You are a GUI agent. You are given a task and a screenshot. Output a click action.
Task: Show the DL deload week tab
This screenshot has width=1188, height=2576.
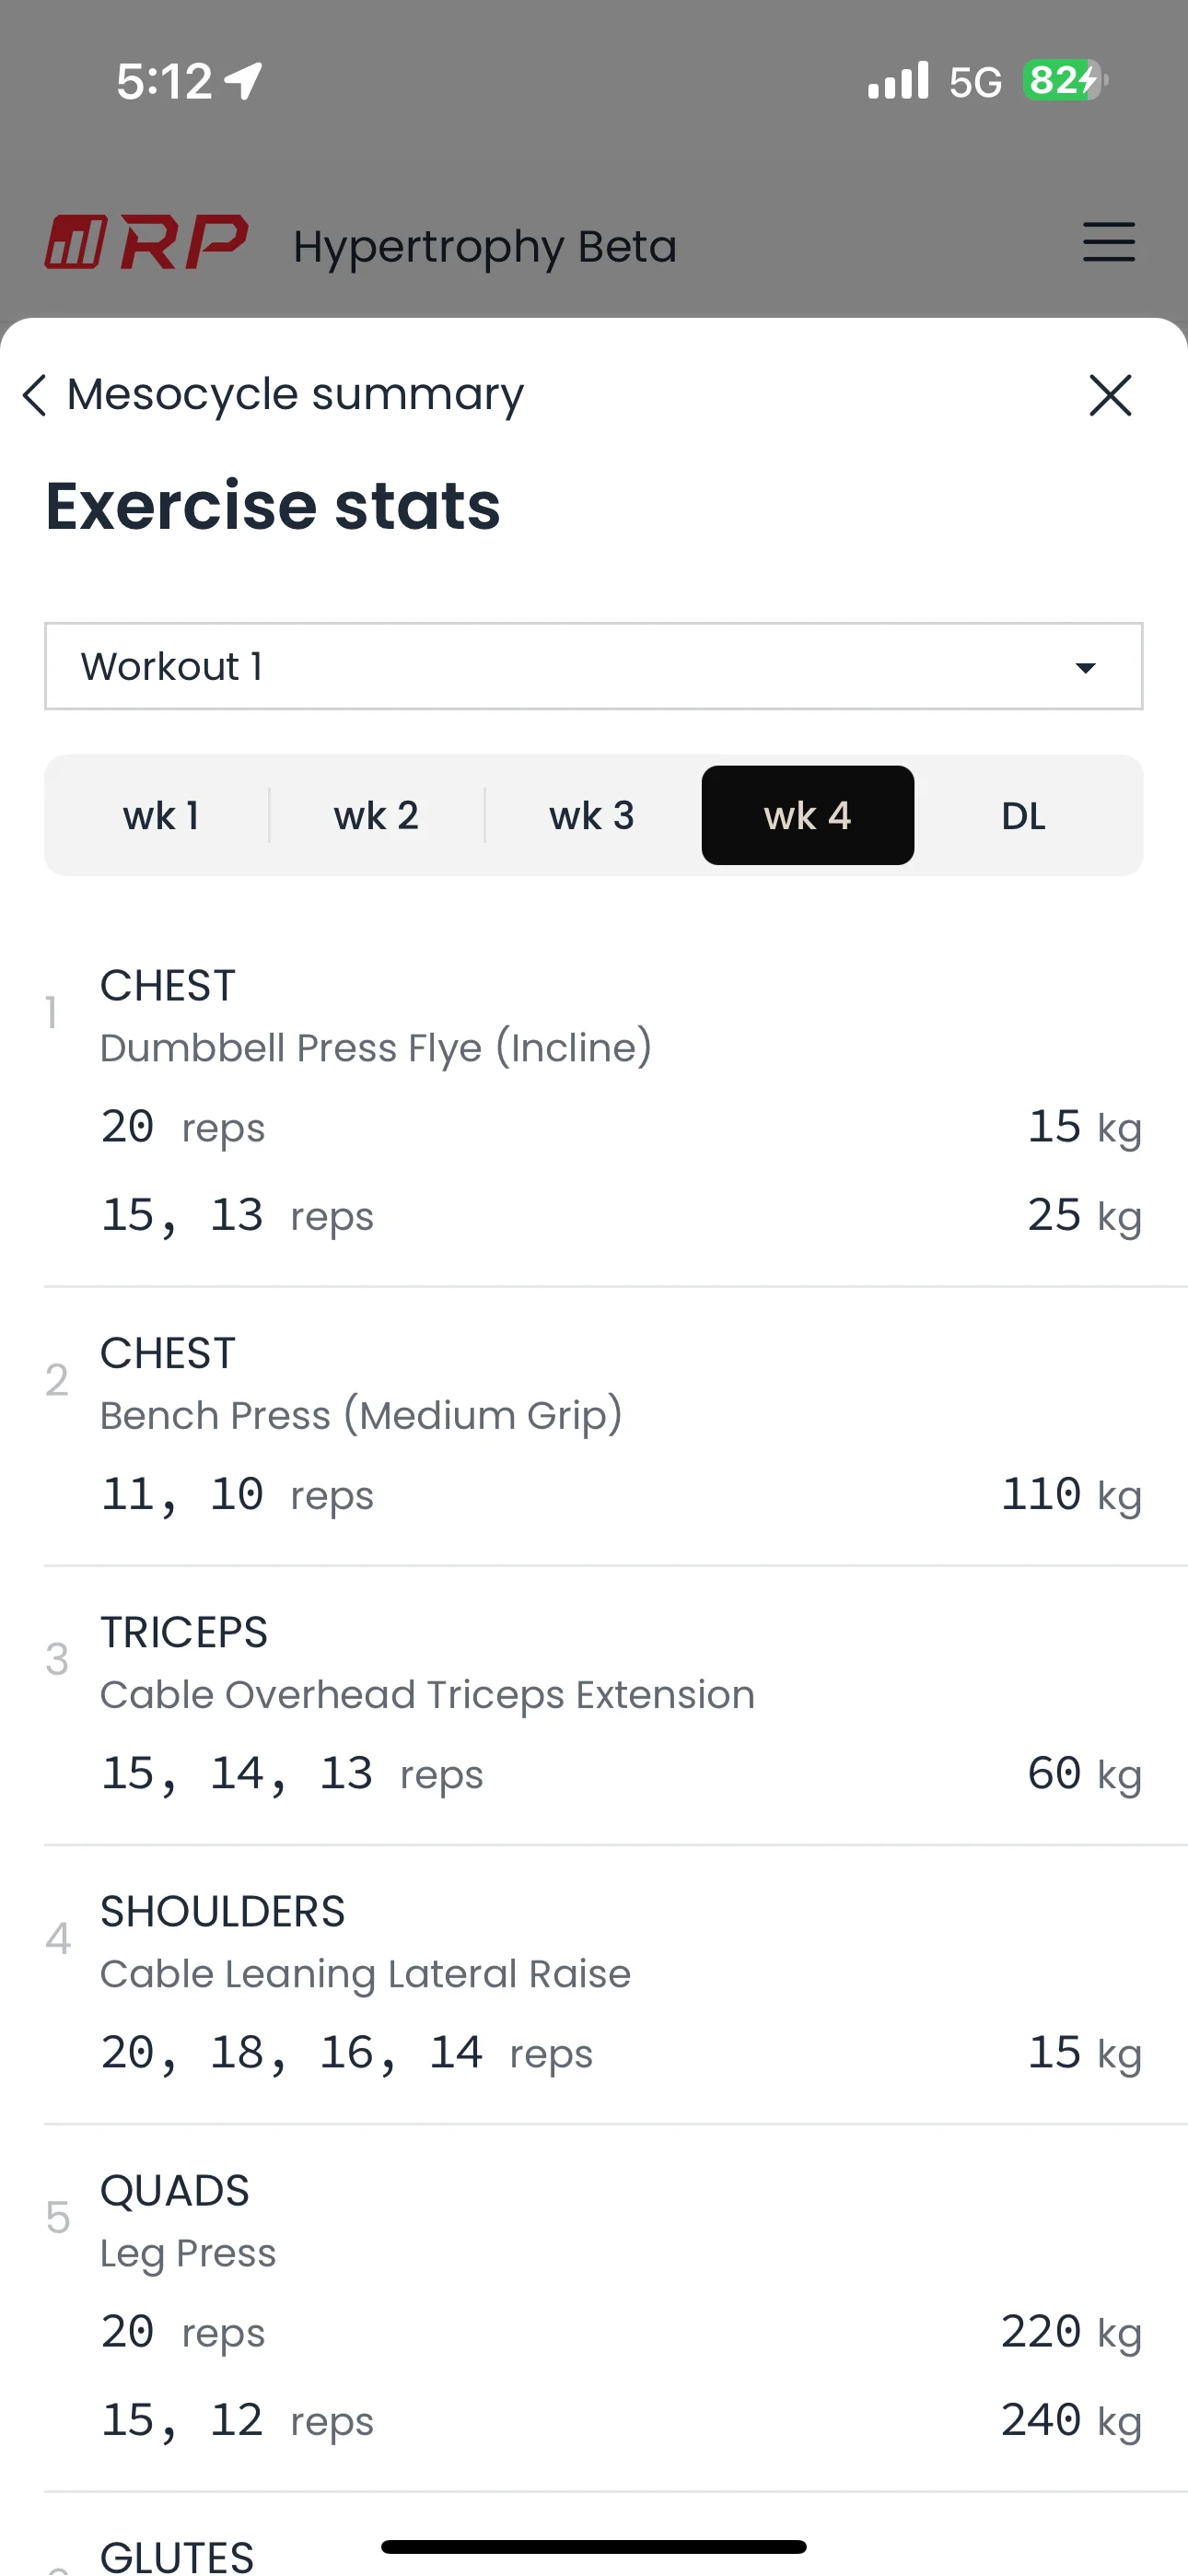pyautogui.click(x=1023, y=816)
